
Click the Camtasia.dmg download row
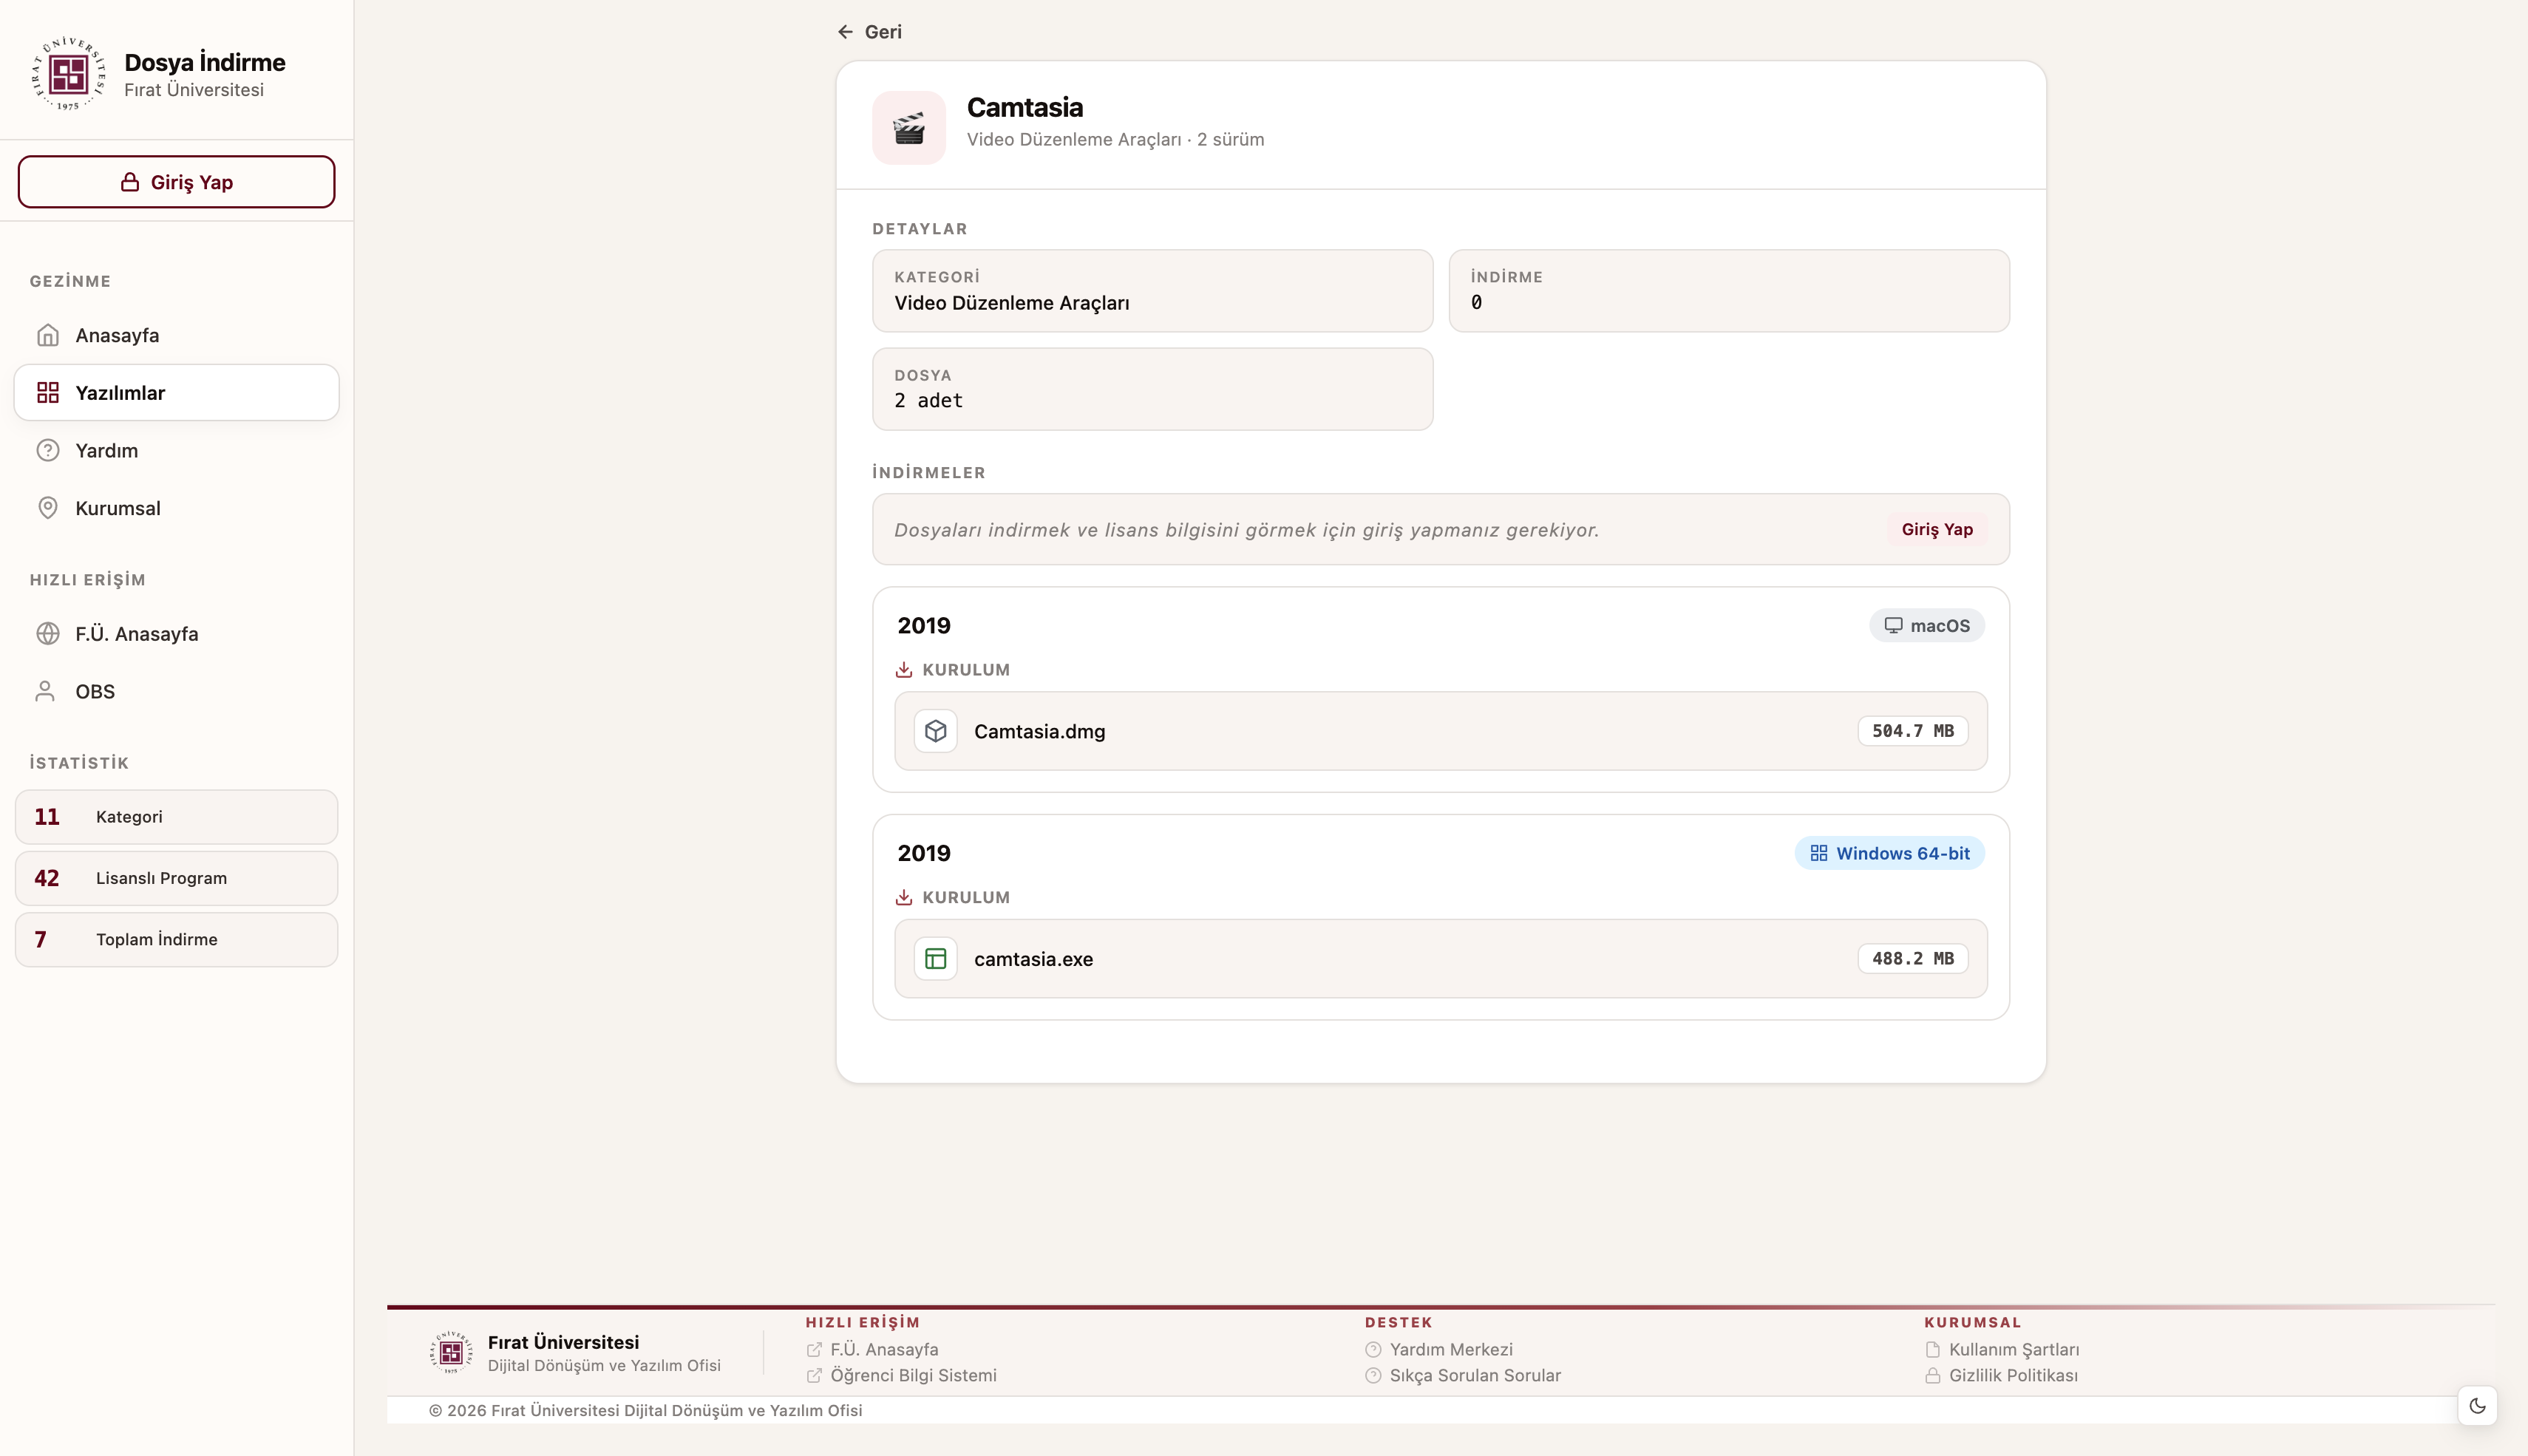tap(1440, 731)
